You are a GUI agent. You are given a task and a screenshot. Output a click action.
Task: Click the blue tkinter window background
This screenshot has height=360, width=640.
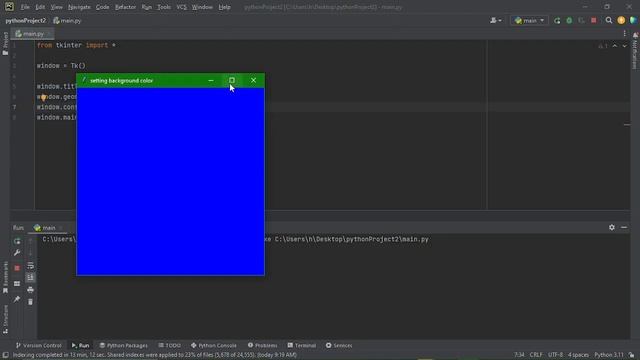(x=170, y=181)
